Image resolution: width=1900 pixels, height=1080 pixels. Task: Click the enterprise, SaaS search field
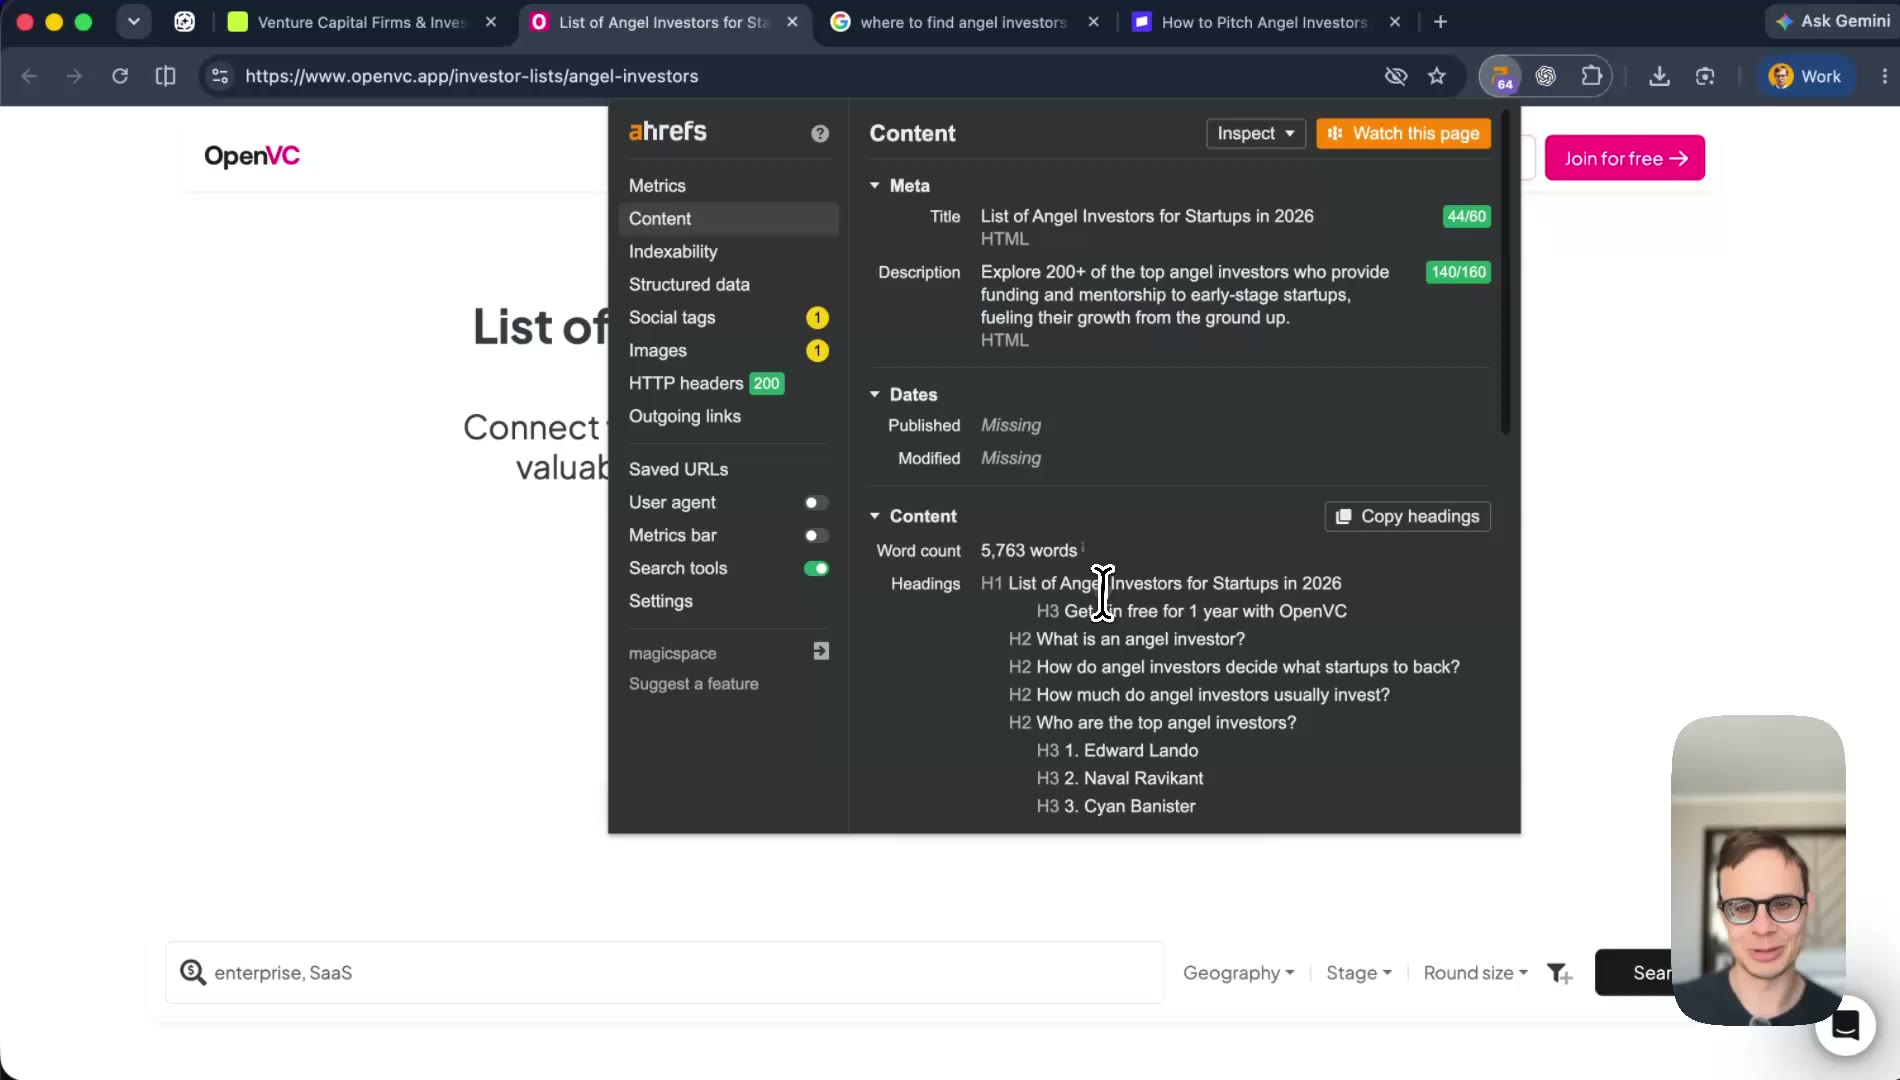pyautogui.click(x=665, y=972)
